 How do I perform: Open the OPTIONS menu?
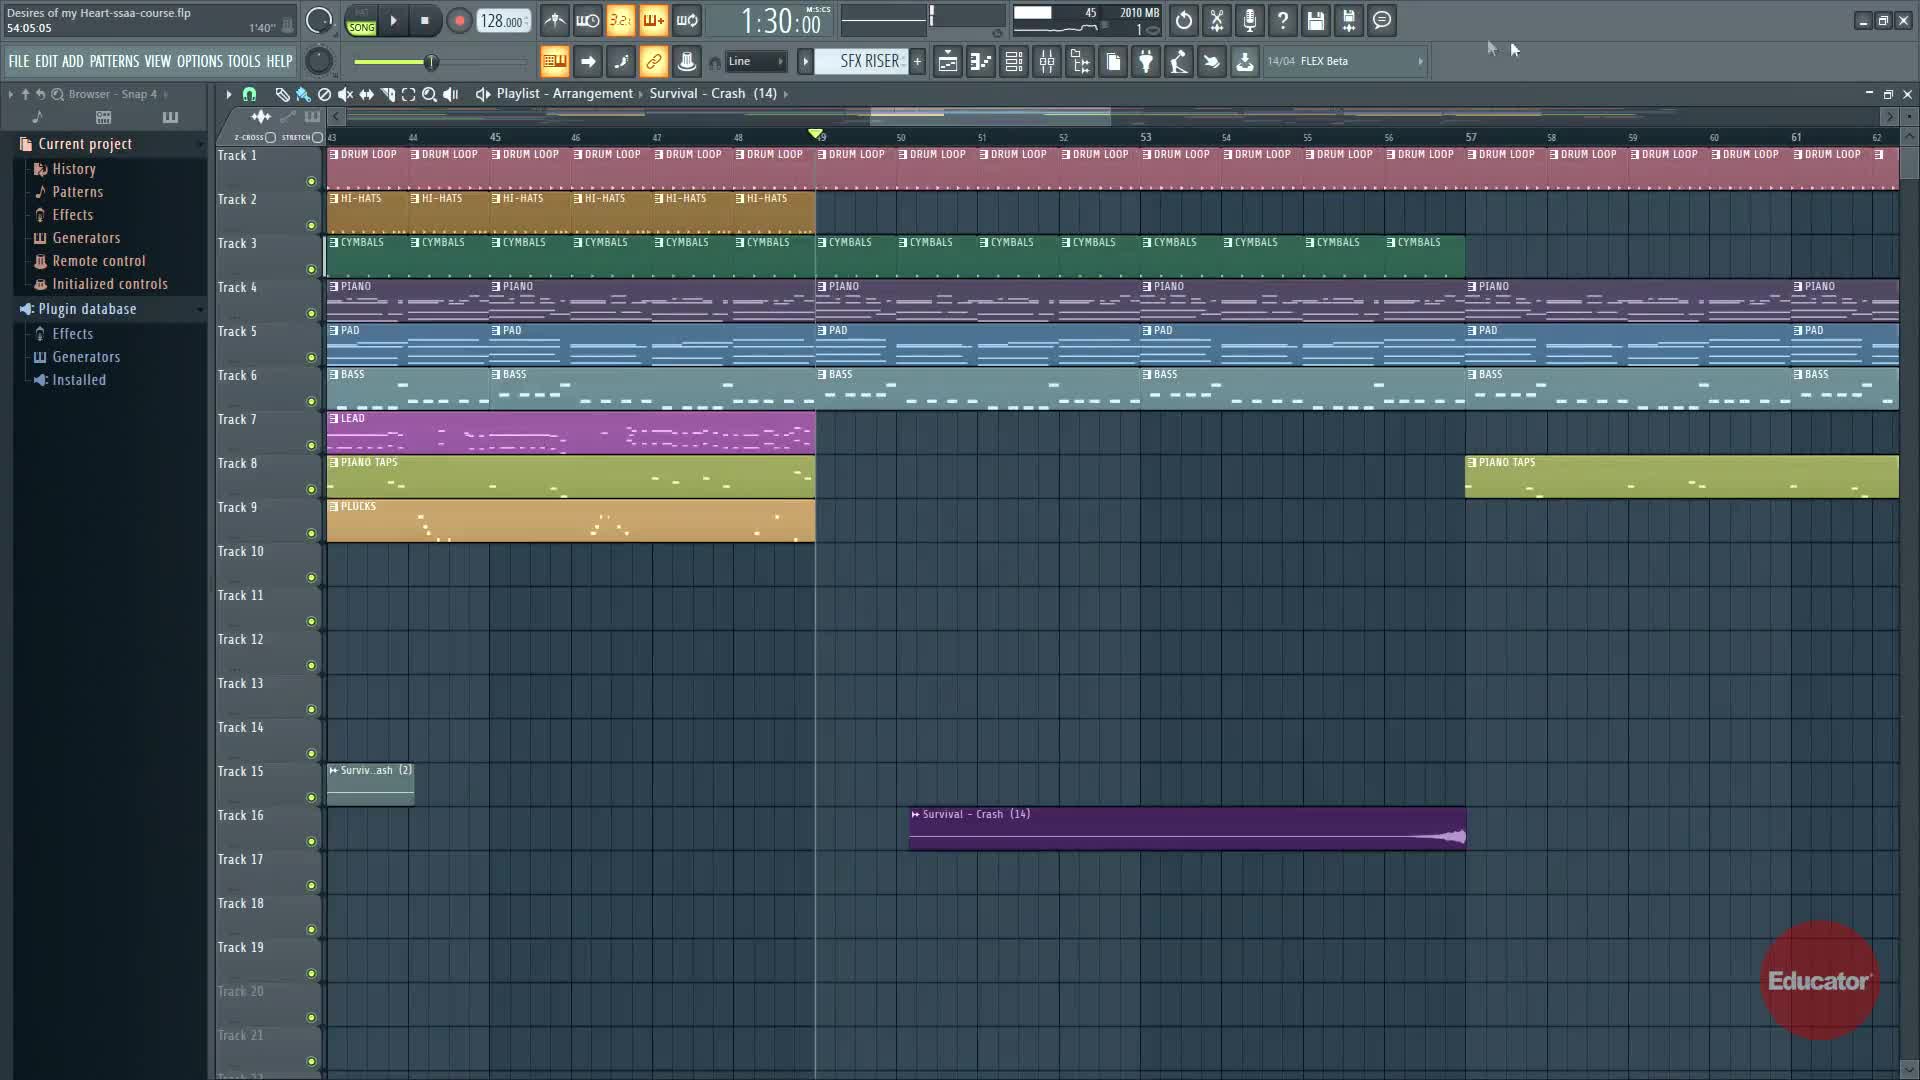pos(199,62)
